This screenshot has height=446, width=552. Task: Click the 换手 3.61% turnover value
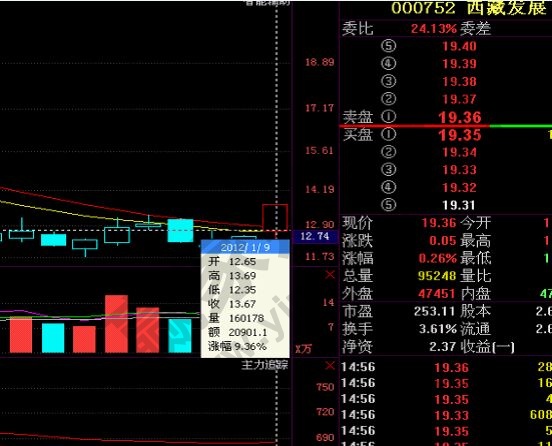[438, 329]
